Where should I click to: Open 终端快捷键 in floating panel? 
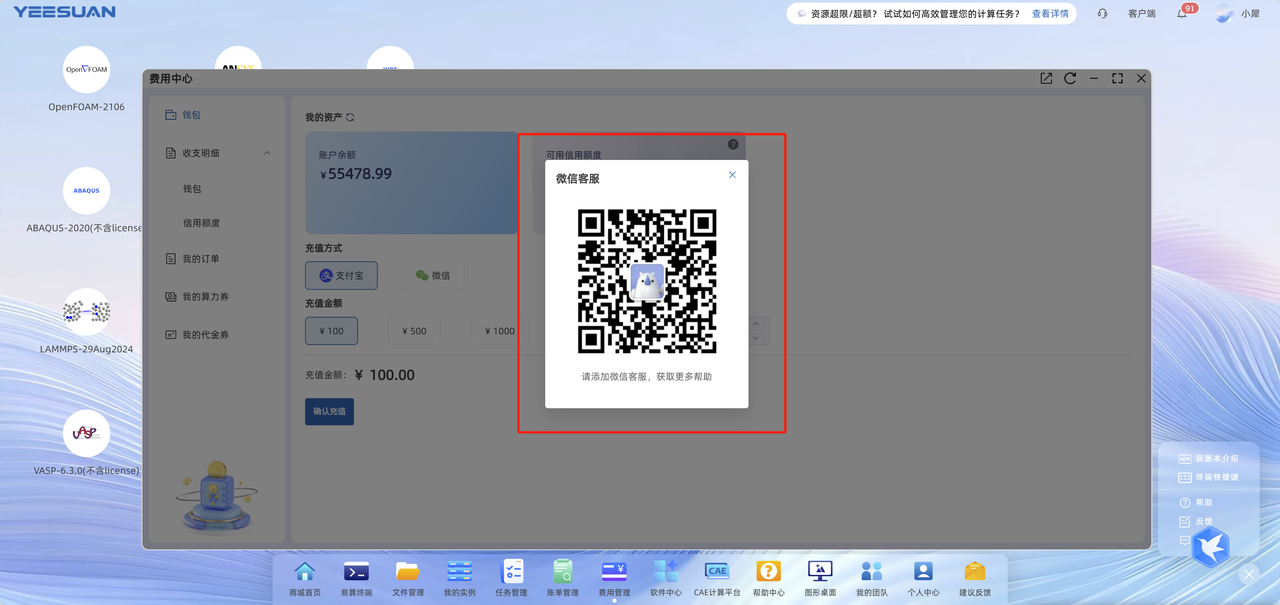click(x=1209, y=477)
